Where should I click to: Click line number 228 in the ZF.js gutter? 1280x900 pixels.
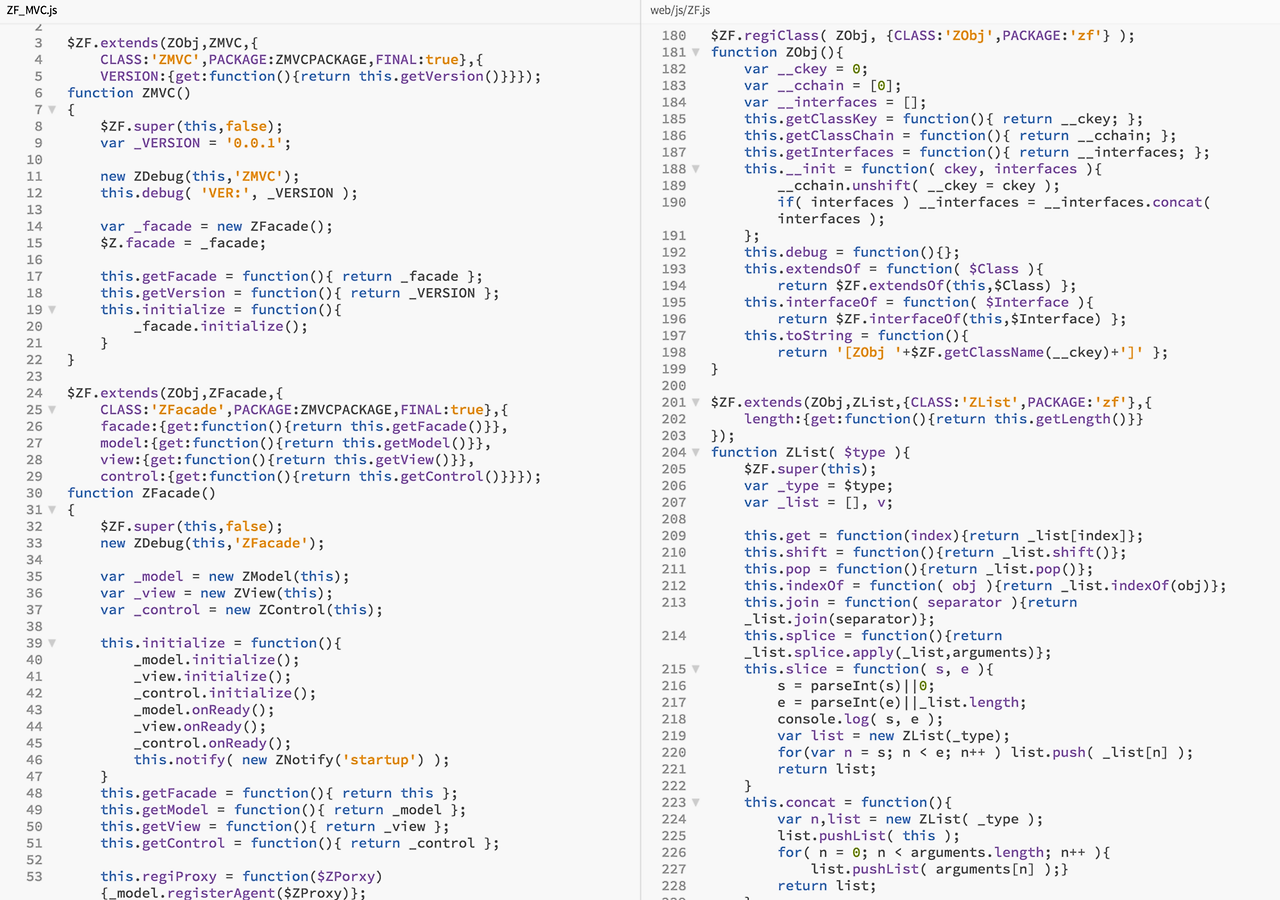coord(674,886)
